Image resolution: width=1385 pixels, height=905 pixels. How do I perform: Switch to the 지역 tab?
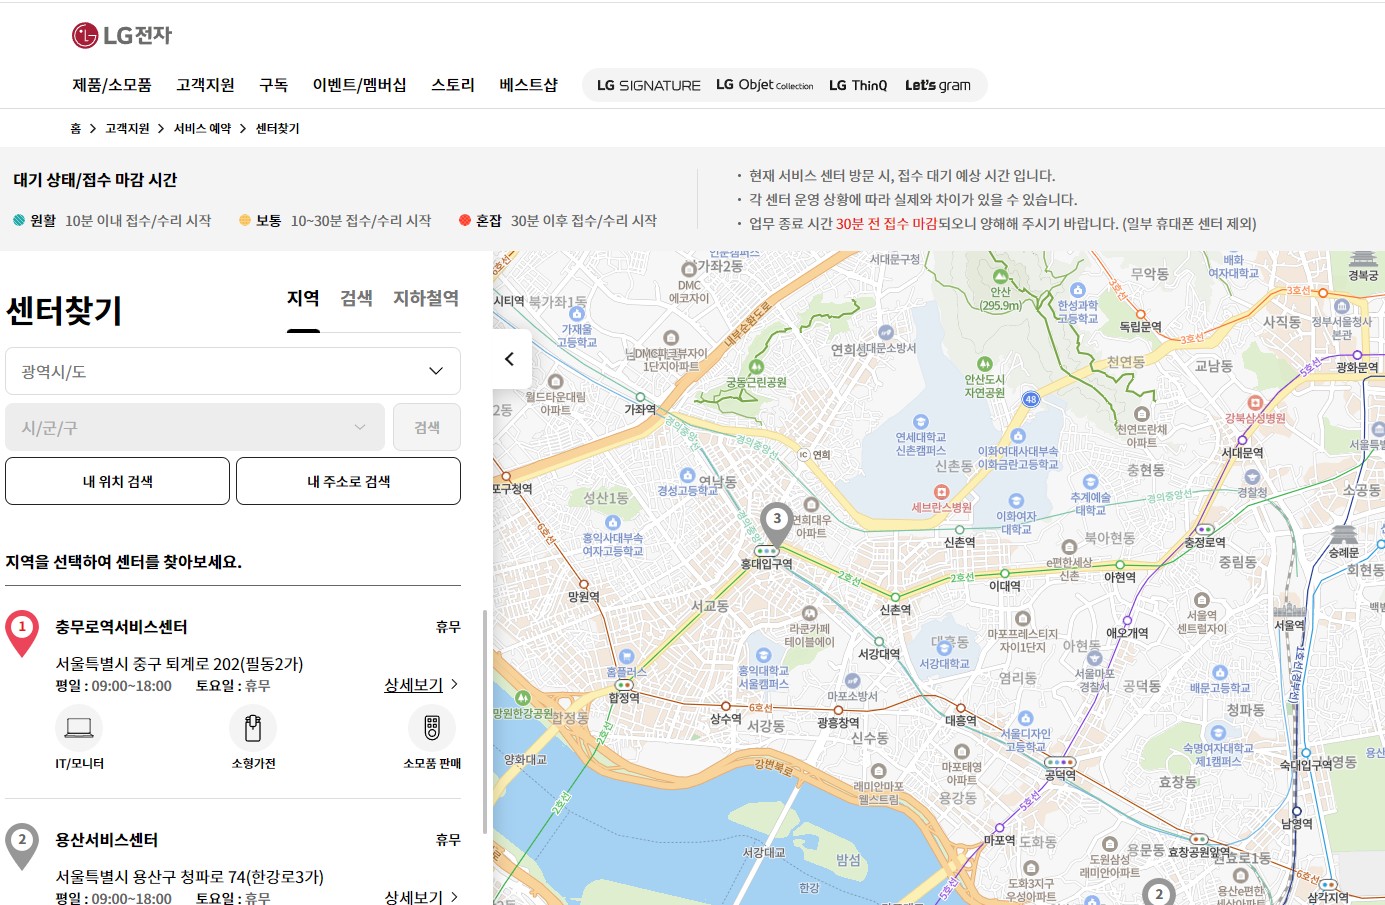[x=303, y=299]
